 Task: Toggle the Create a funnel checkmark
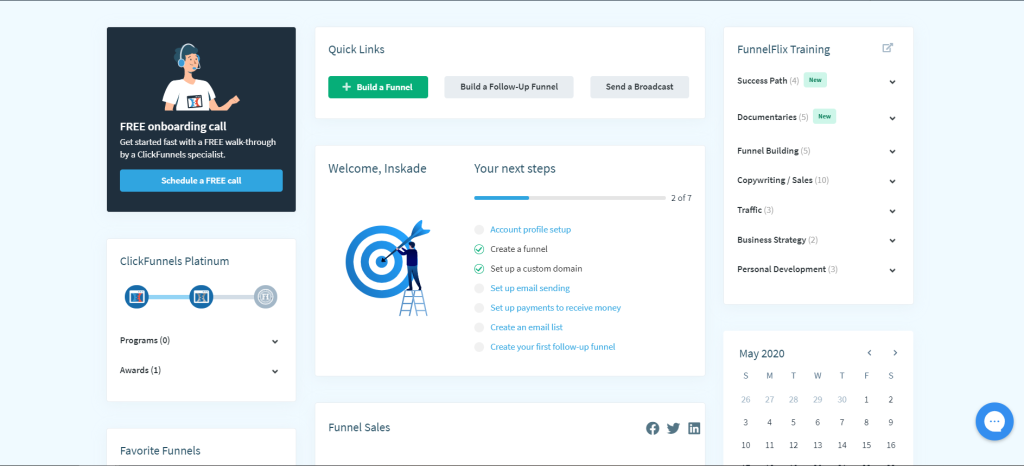pos(479,249)
